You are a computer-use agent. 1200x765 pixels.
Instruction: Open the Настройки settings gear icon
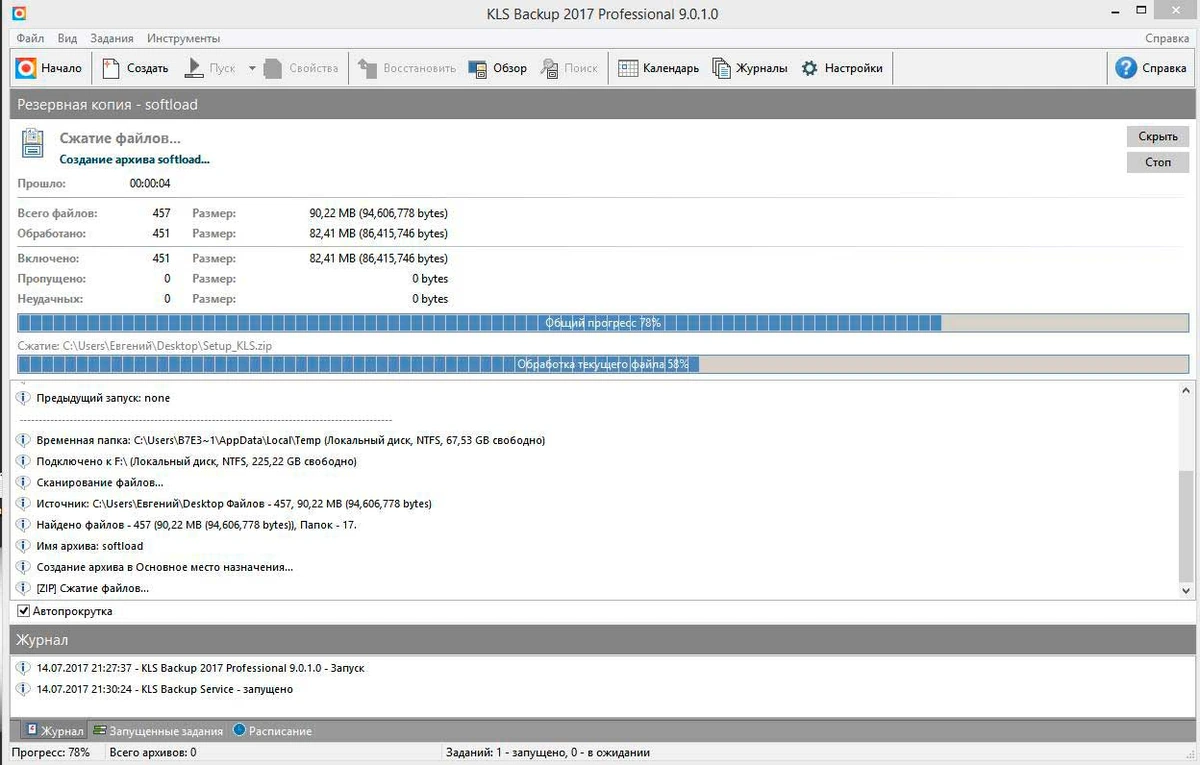pyautogui.click(x=809, y=68)
